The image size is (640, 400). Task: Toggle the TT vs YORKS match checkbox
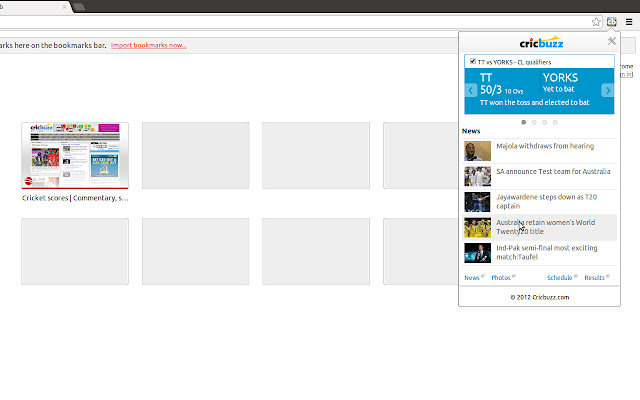473,61
